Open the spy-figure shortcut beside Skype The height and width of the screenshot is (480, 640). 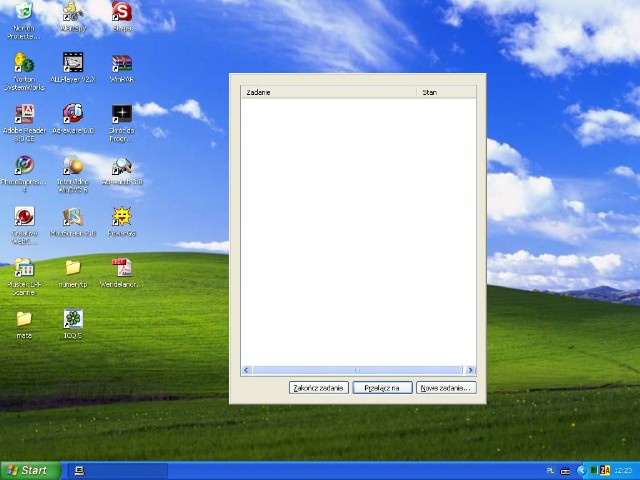(73, 11)
